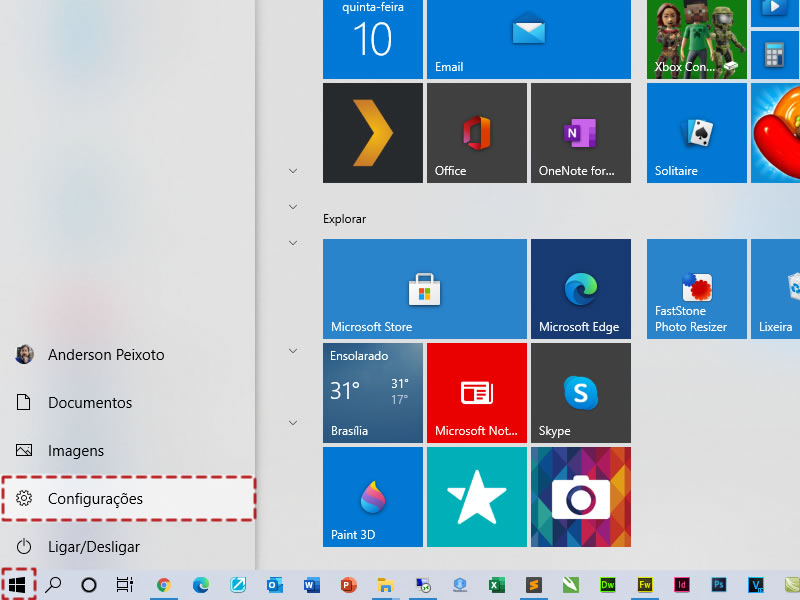Screen dimensions: 800x600
Task: Open Task View on the taskbar
Action: tap(125, 585)
